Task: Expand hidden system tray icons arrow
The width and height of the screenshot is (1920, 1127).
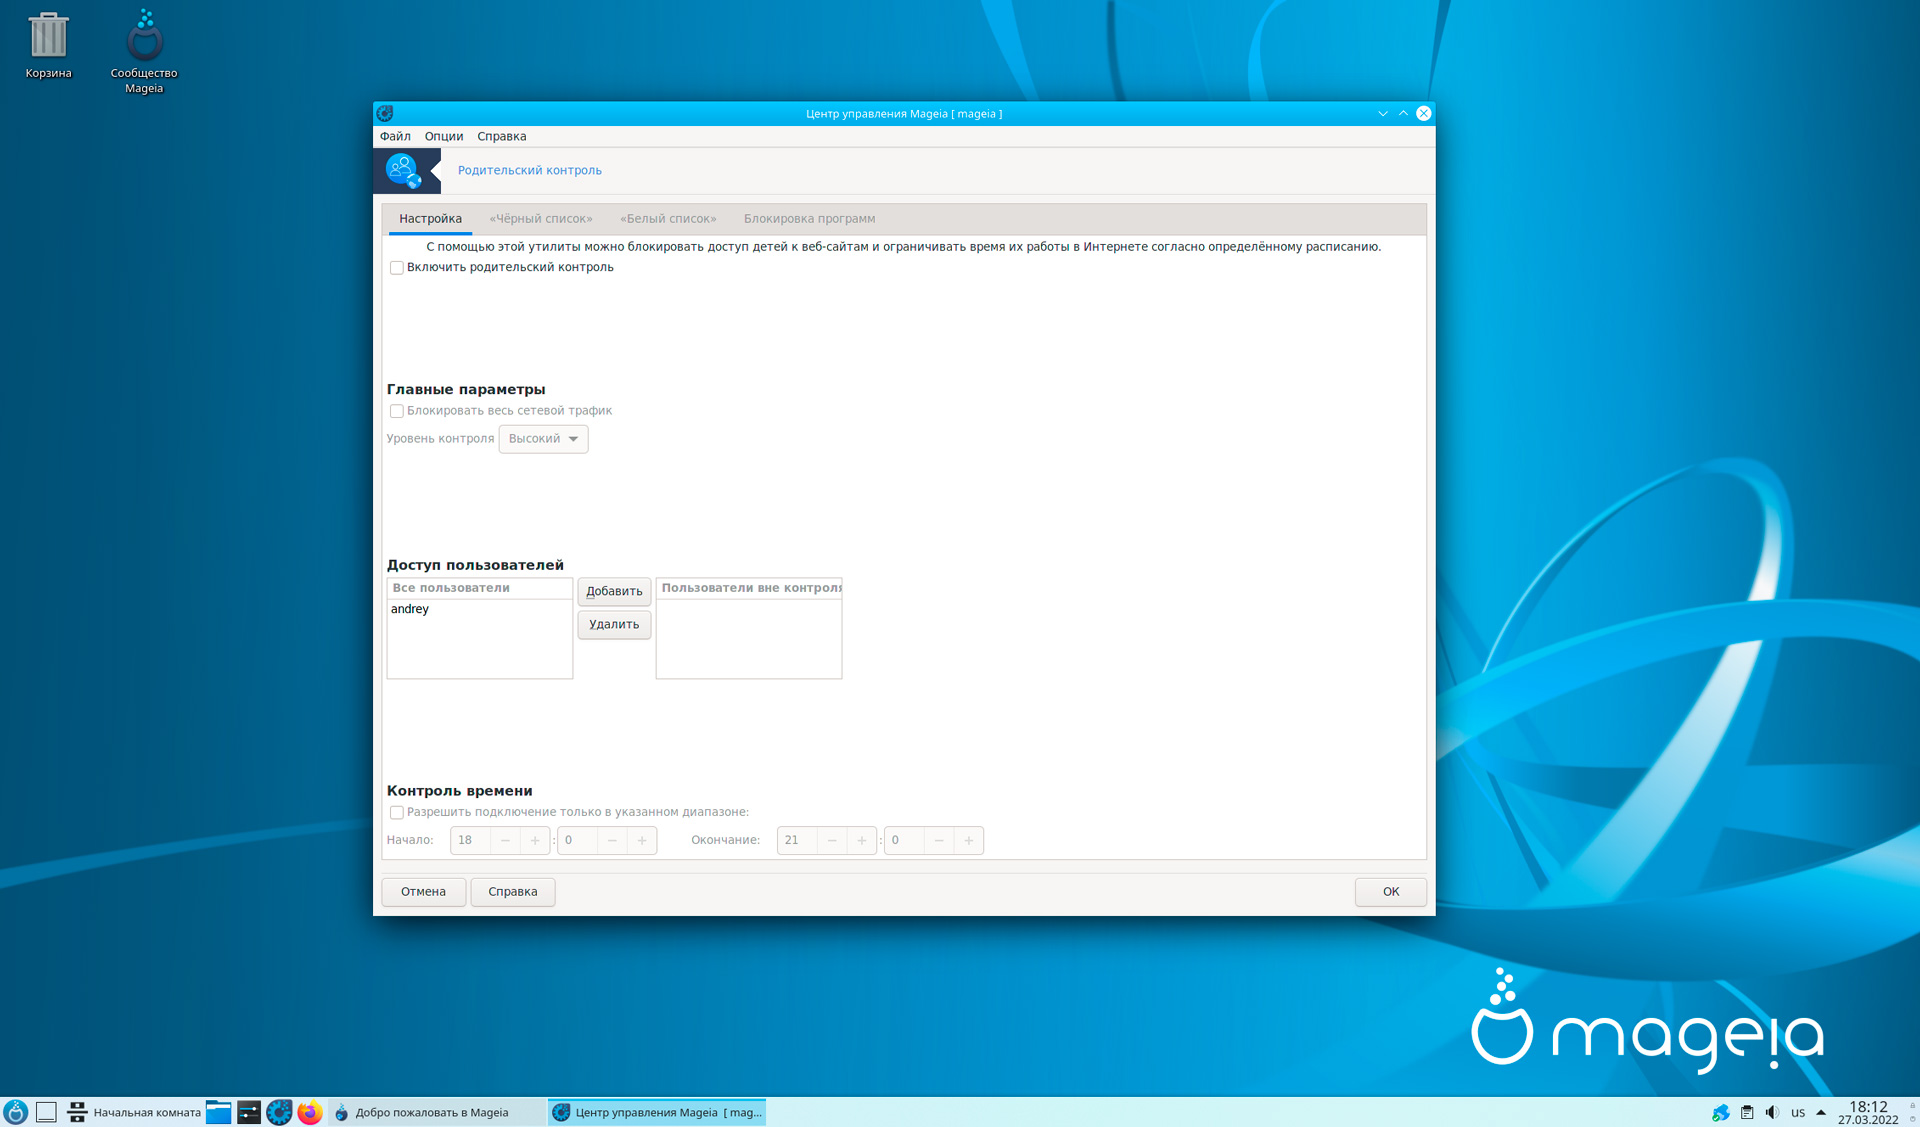Action: (x=1821, y=1112)
